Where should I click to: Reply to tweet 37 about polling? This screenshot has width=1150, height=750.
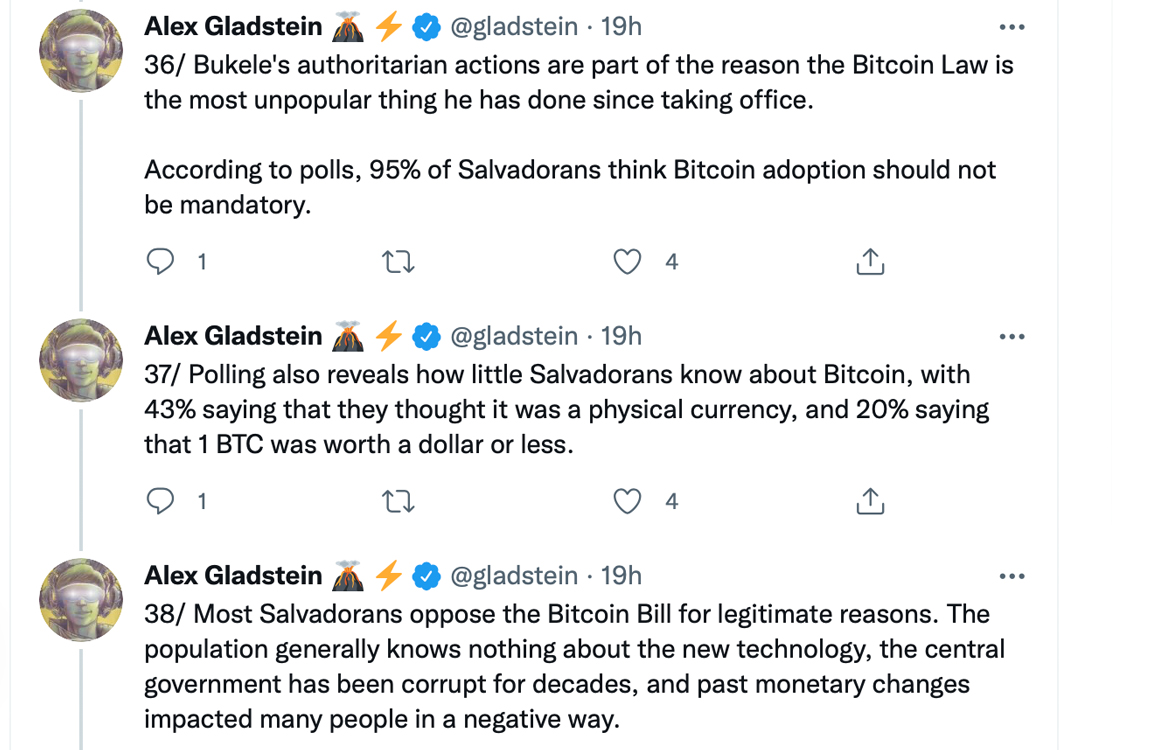161,501
